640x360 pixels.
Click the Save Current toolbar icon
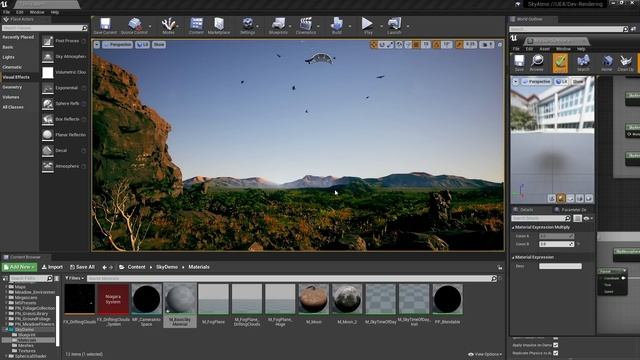[x=105, y=26]
